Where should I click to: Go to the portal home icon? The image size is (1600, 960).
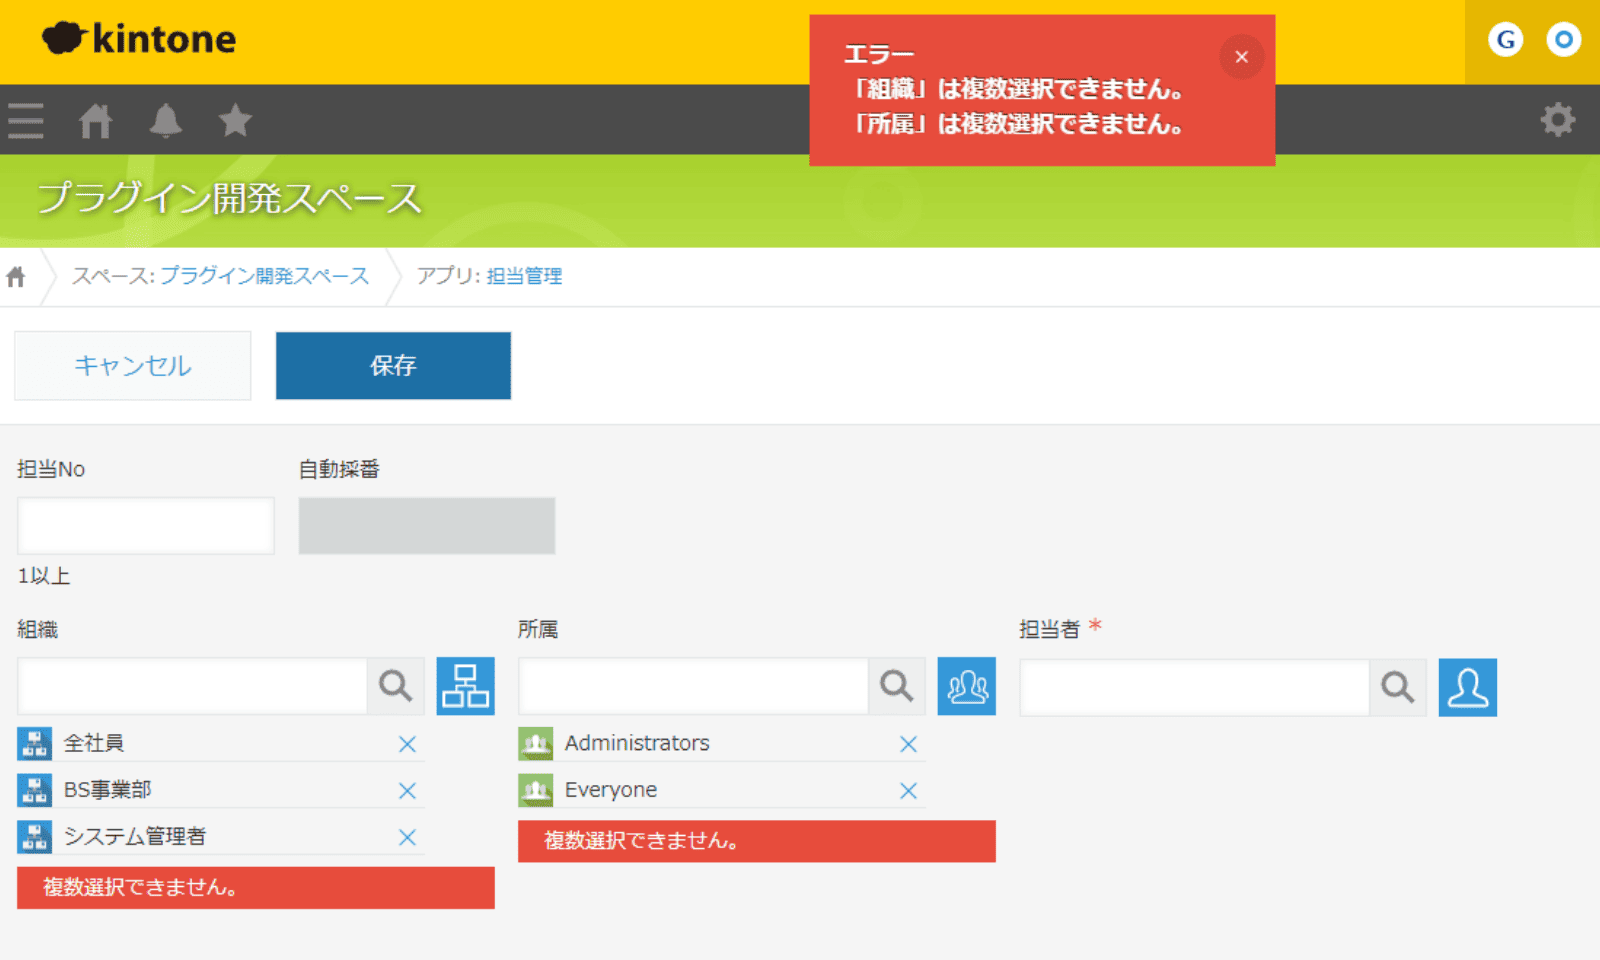(x=96, y=121)
